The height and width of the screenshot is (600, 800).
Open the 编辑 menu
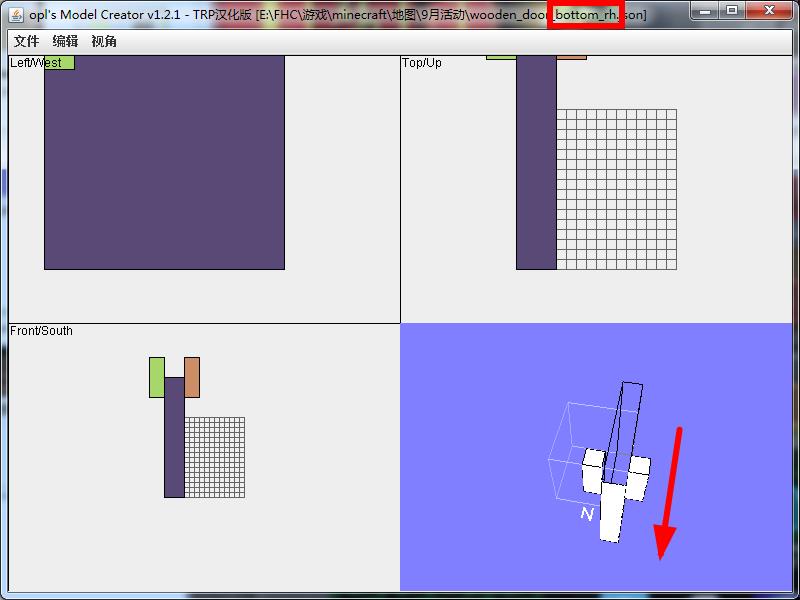click(65, 42)
